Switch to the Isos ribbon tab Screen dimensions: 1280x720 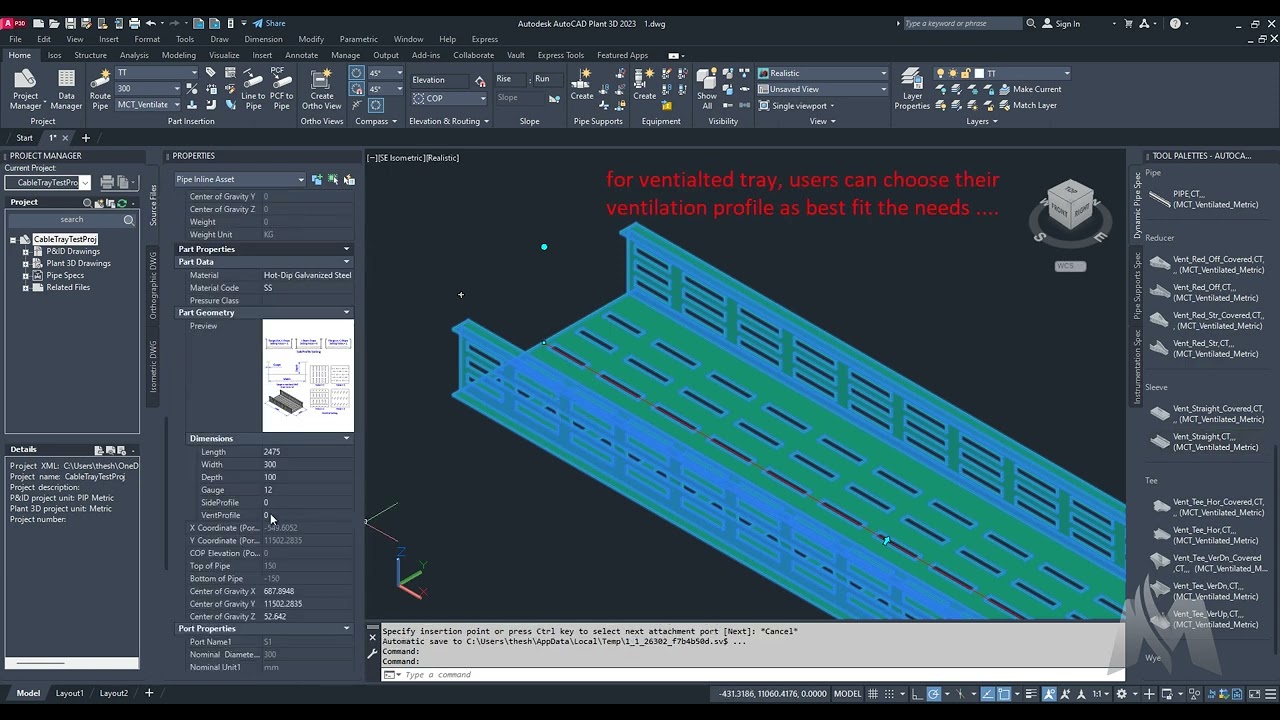[54, 55]
